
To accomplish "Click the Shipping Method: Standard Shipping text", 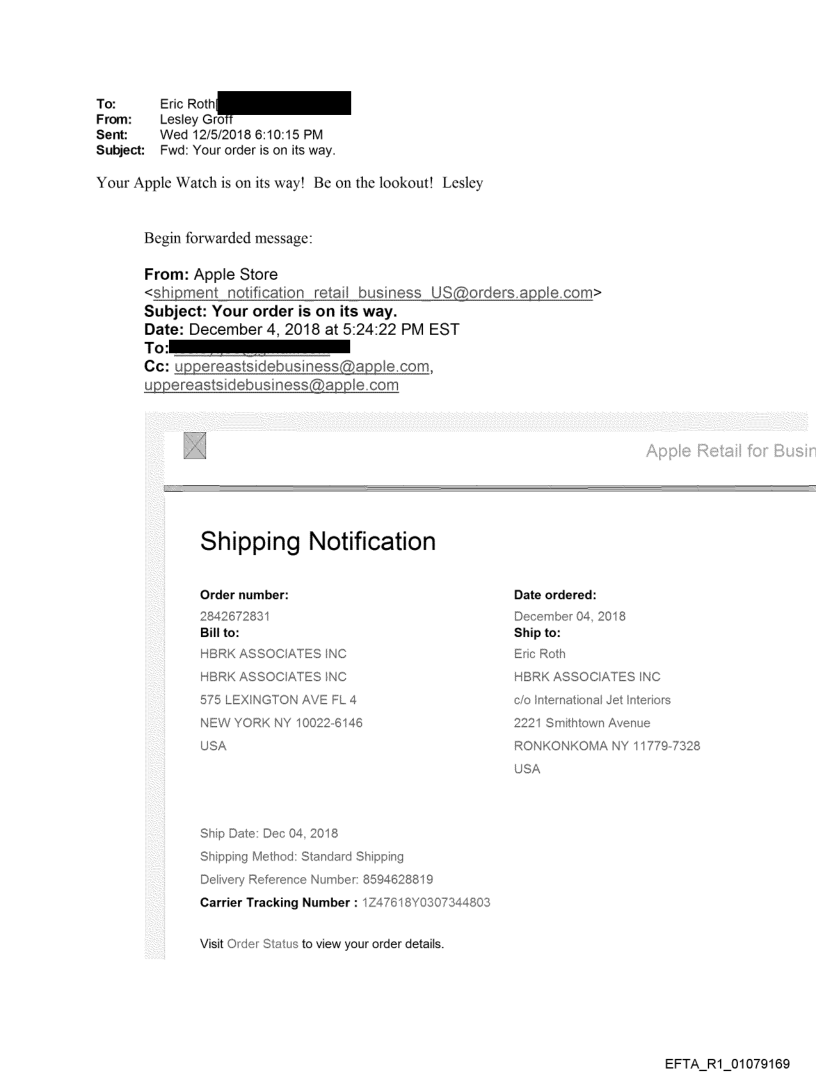I will [302, 857].
